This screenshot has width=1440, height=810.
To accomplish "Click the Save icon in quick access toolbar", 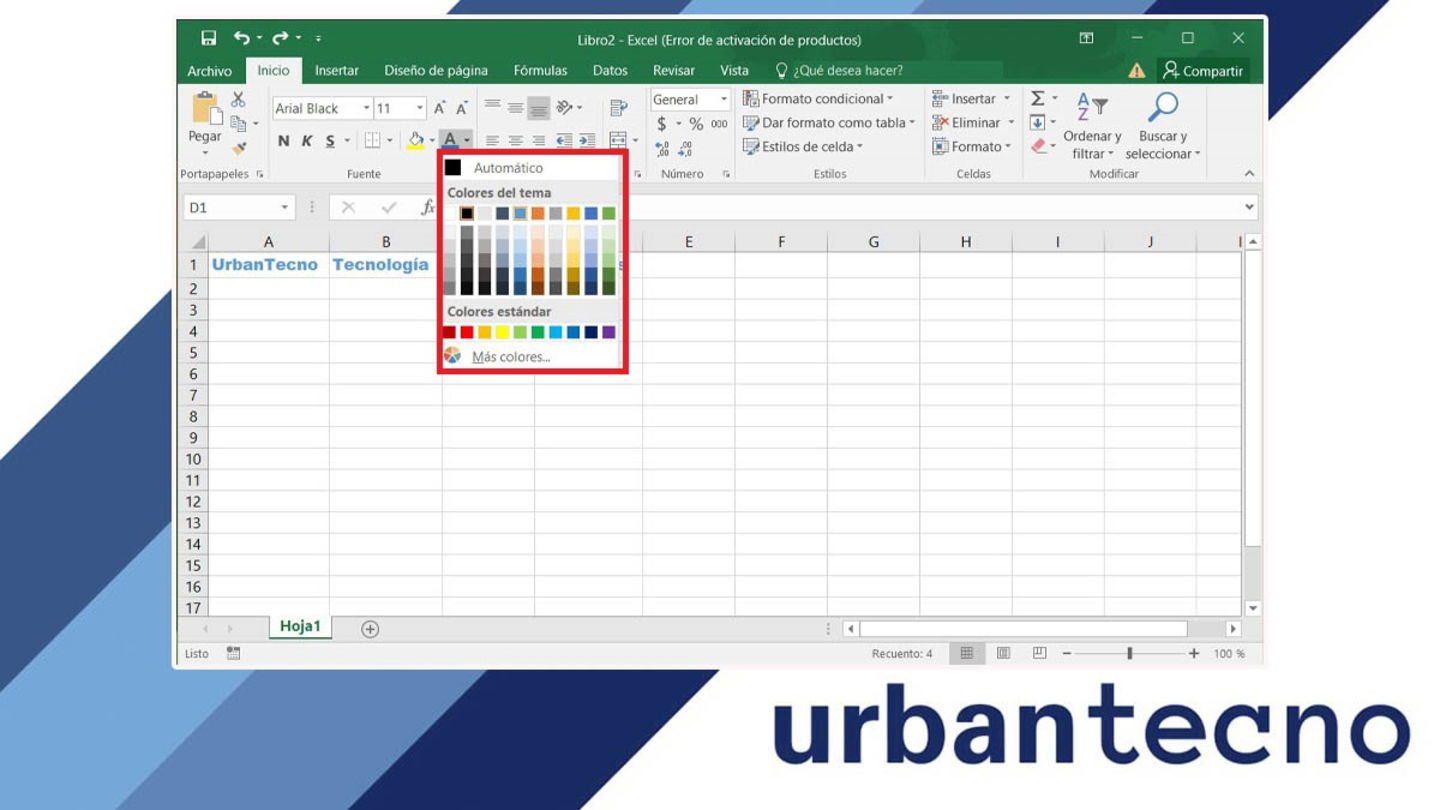I will click(208, 38).
